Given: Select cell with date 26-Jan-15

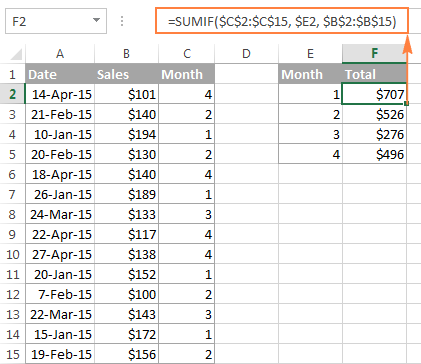Looking at the screenshot, I should tap(60, 194).
